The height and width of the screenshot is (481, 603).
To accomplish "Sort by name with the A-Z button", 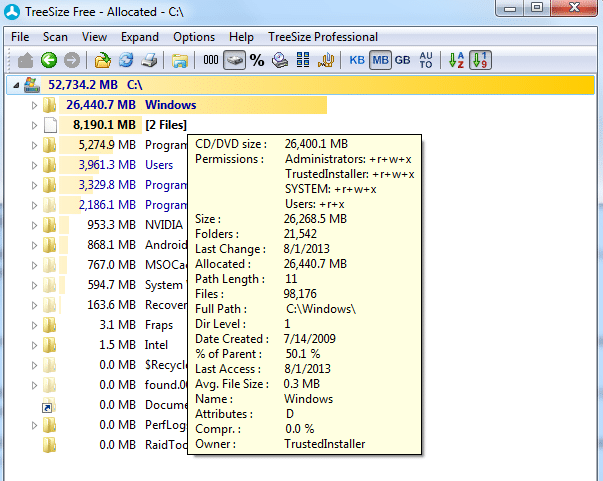I will click(456, 60).
